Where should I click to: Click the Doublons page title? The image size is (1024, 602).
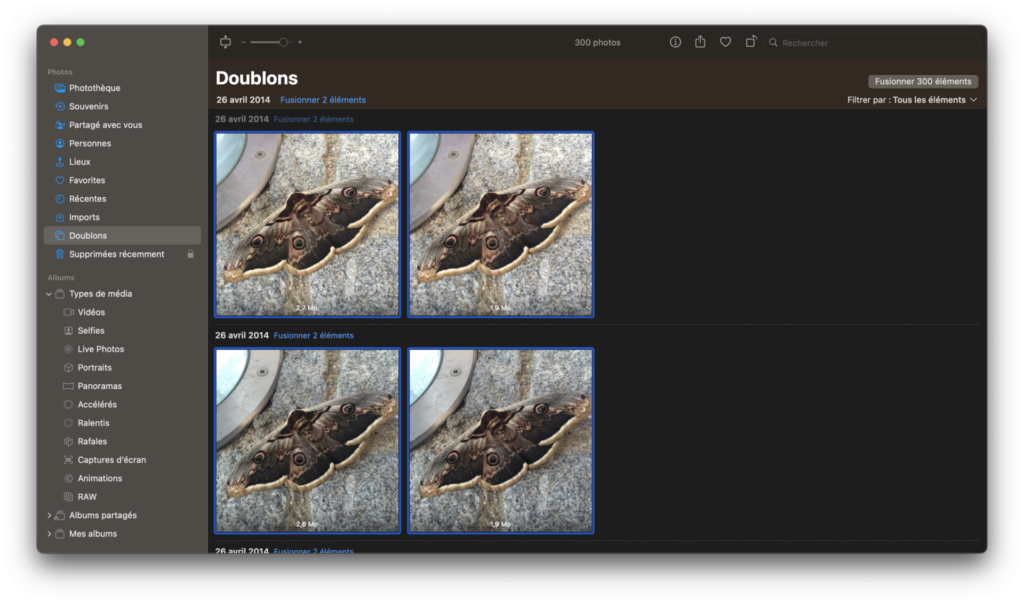tap(257, 78)
